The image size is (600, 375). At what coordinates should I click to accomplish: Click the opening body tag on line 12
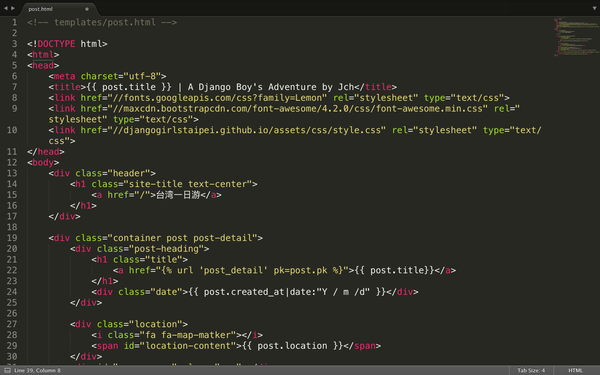[x=43, y=162]
